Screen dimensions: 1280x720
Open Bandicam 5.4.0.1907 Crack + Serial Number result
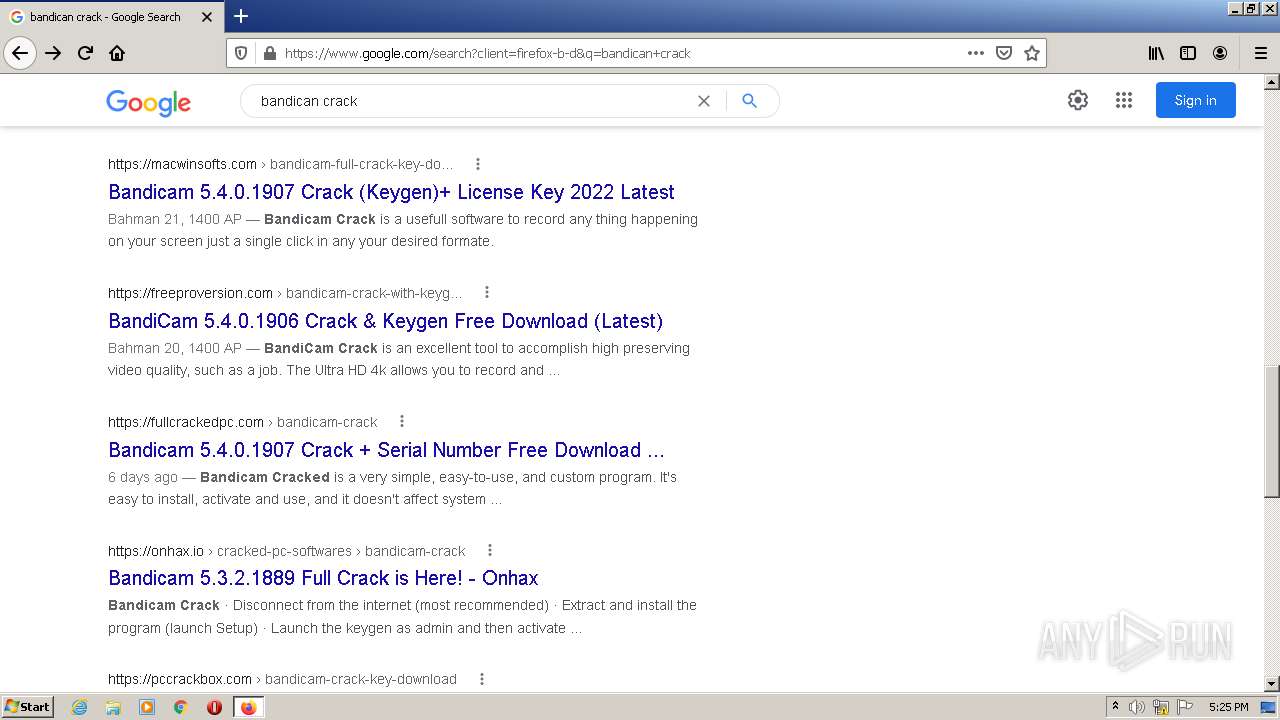[x=386, y=450]
